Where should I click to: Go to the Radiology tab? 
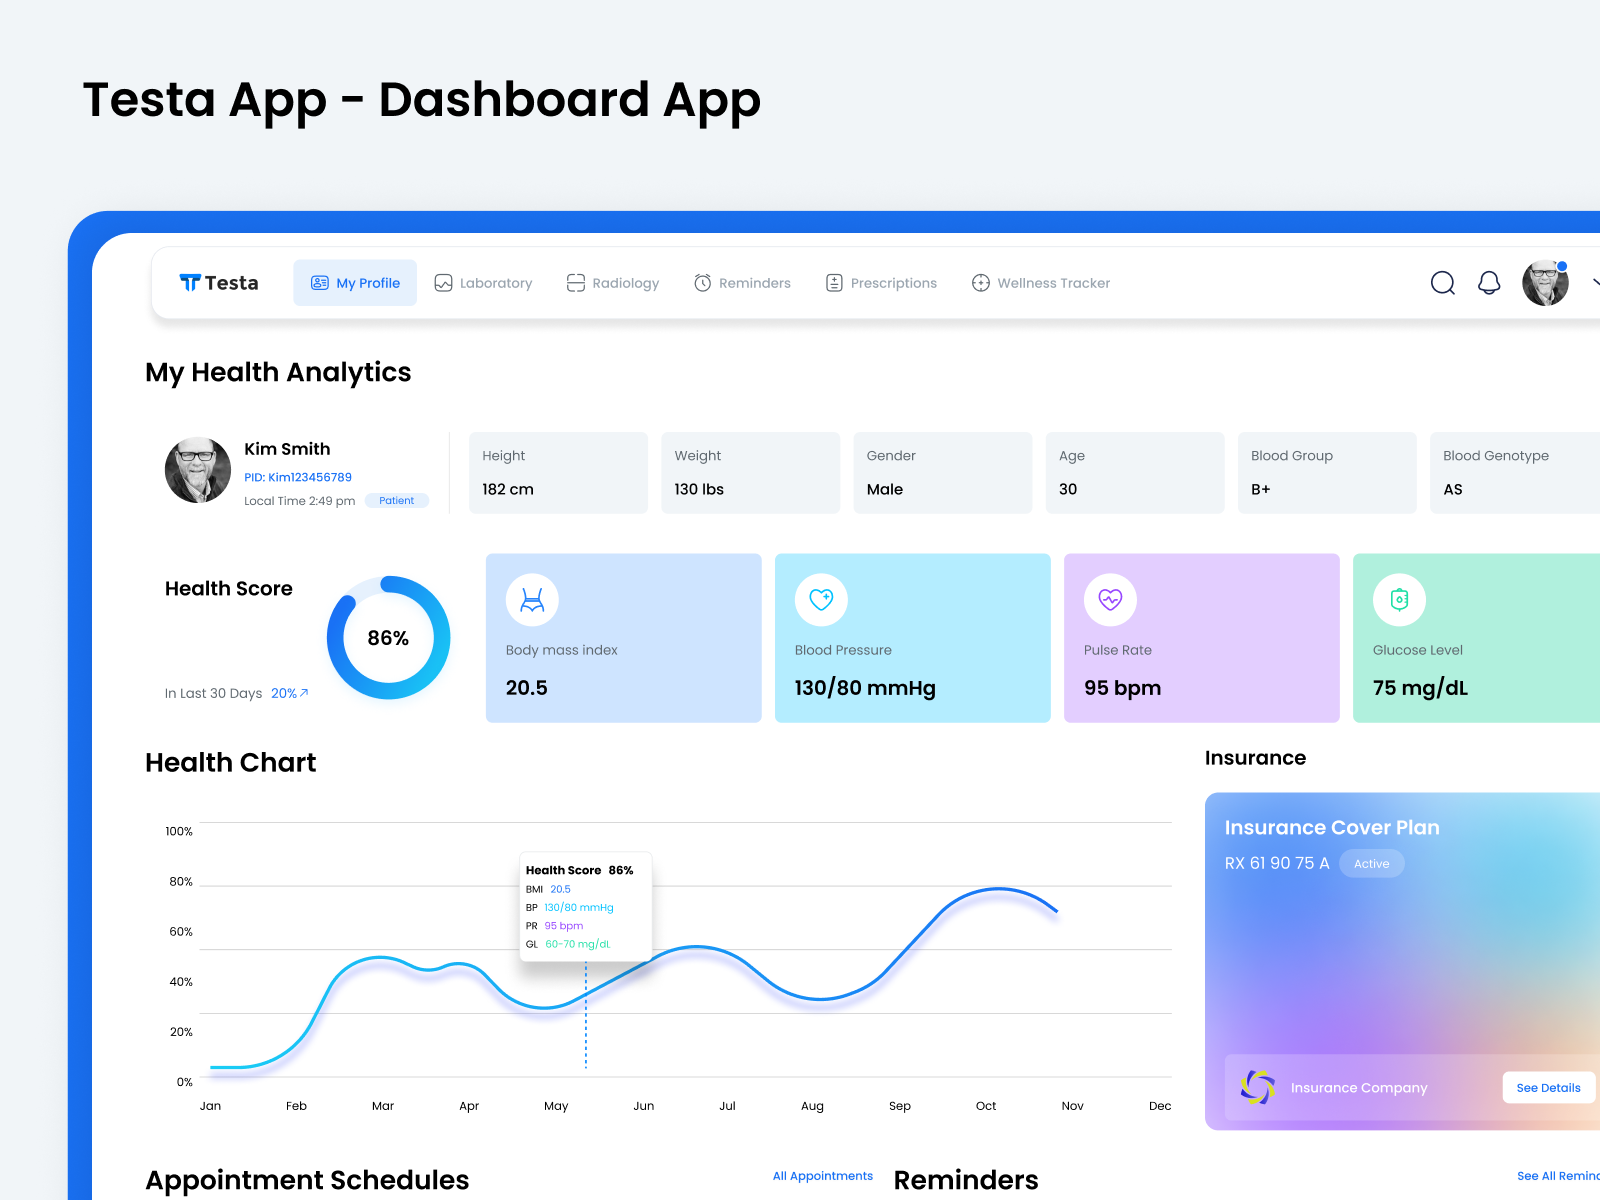pos(613,283)
